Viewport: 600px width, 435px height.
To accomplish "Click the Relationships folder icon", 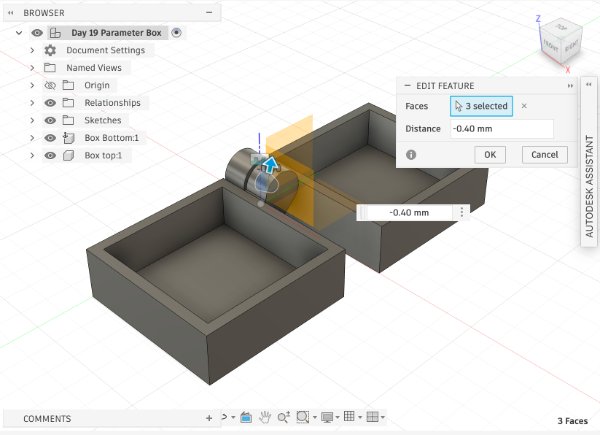I will tap(68, 103).
